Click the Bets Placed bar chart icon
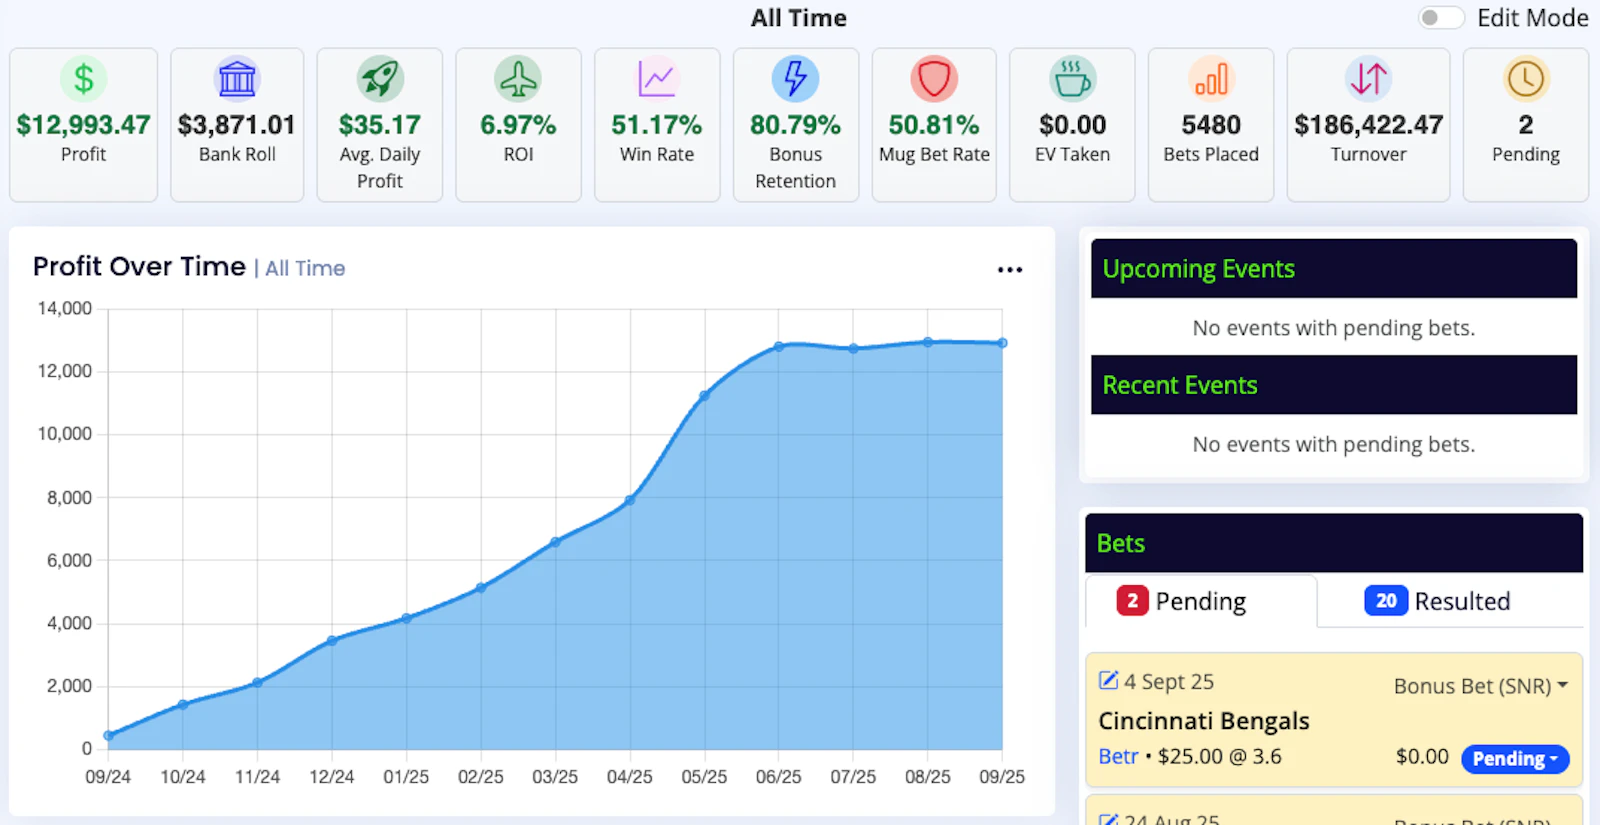Viewport: 1600px width, 825px height. tap(1211, 79)
